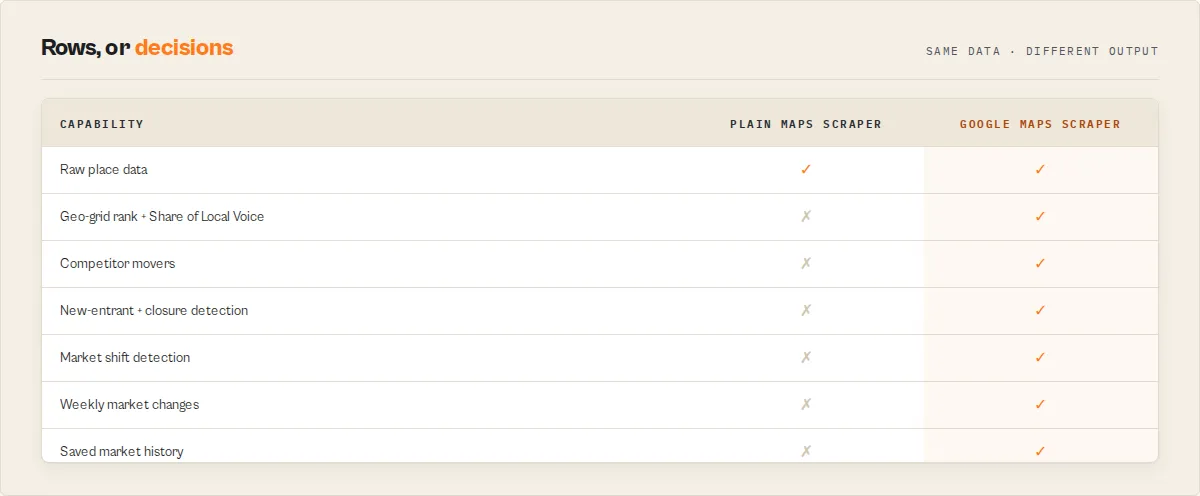
Task: Click the 'Geo-grid rank + Share of Local Voice' row label
Action: [x=162, y=216]
